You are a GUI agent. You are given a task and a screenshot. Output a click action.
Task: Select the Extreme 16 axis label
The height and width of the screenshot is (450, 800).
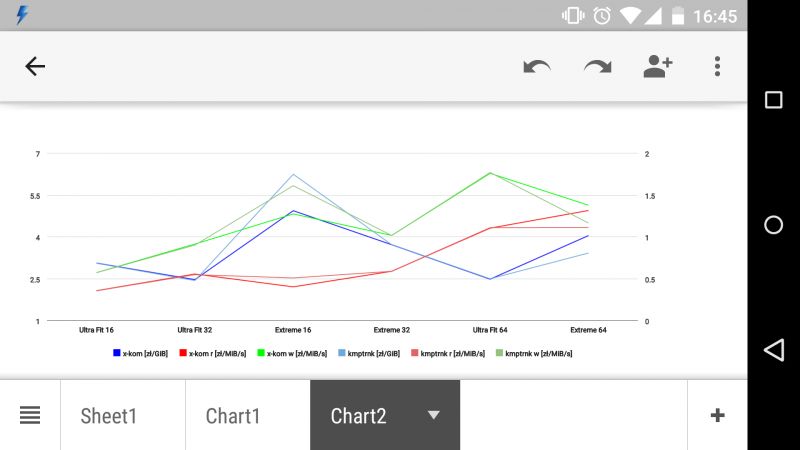point(293,330)
